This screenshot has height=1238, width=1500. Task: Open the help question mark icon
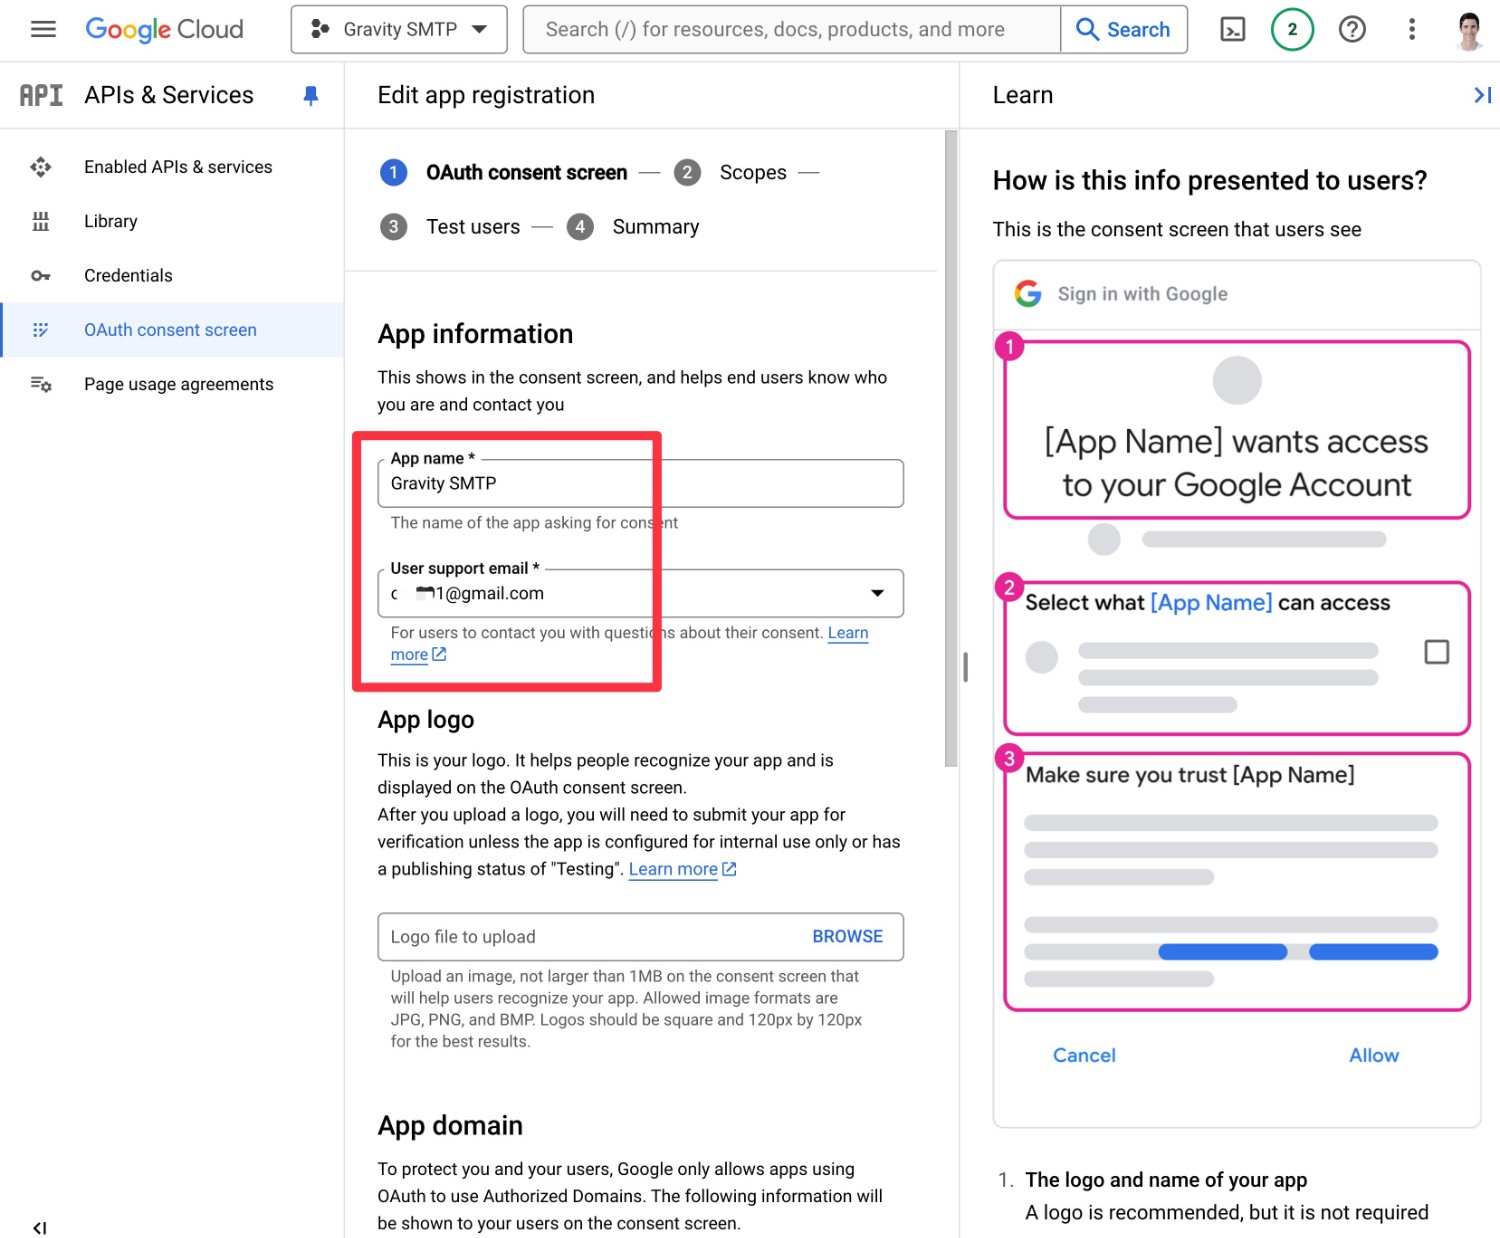click(1352, 29)
